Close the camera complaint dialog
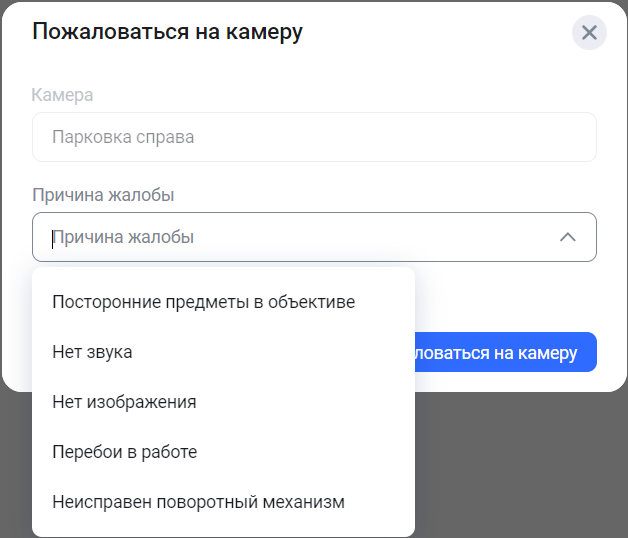Image resolution: width=628 pixels, height=538 pixels. tap(589, 33)
